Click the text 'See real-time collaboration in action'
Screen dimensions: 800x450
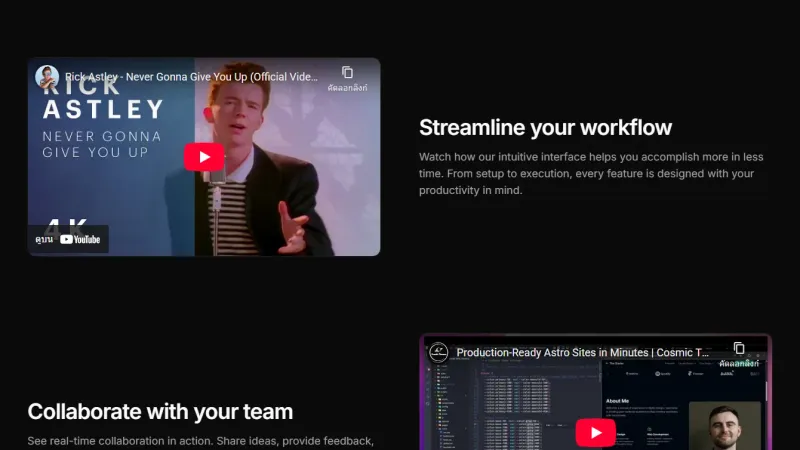[120, 441]
